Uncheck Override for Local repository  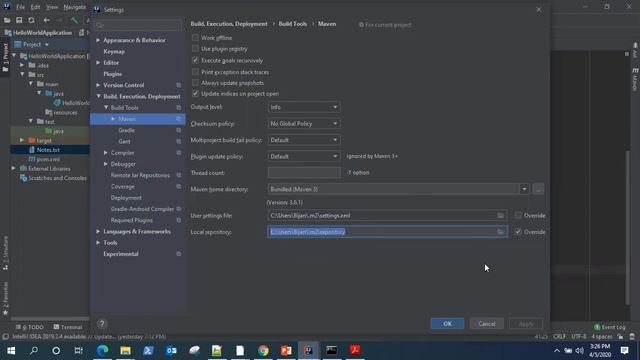518,231
